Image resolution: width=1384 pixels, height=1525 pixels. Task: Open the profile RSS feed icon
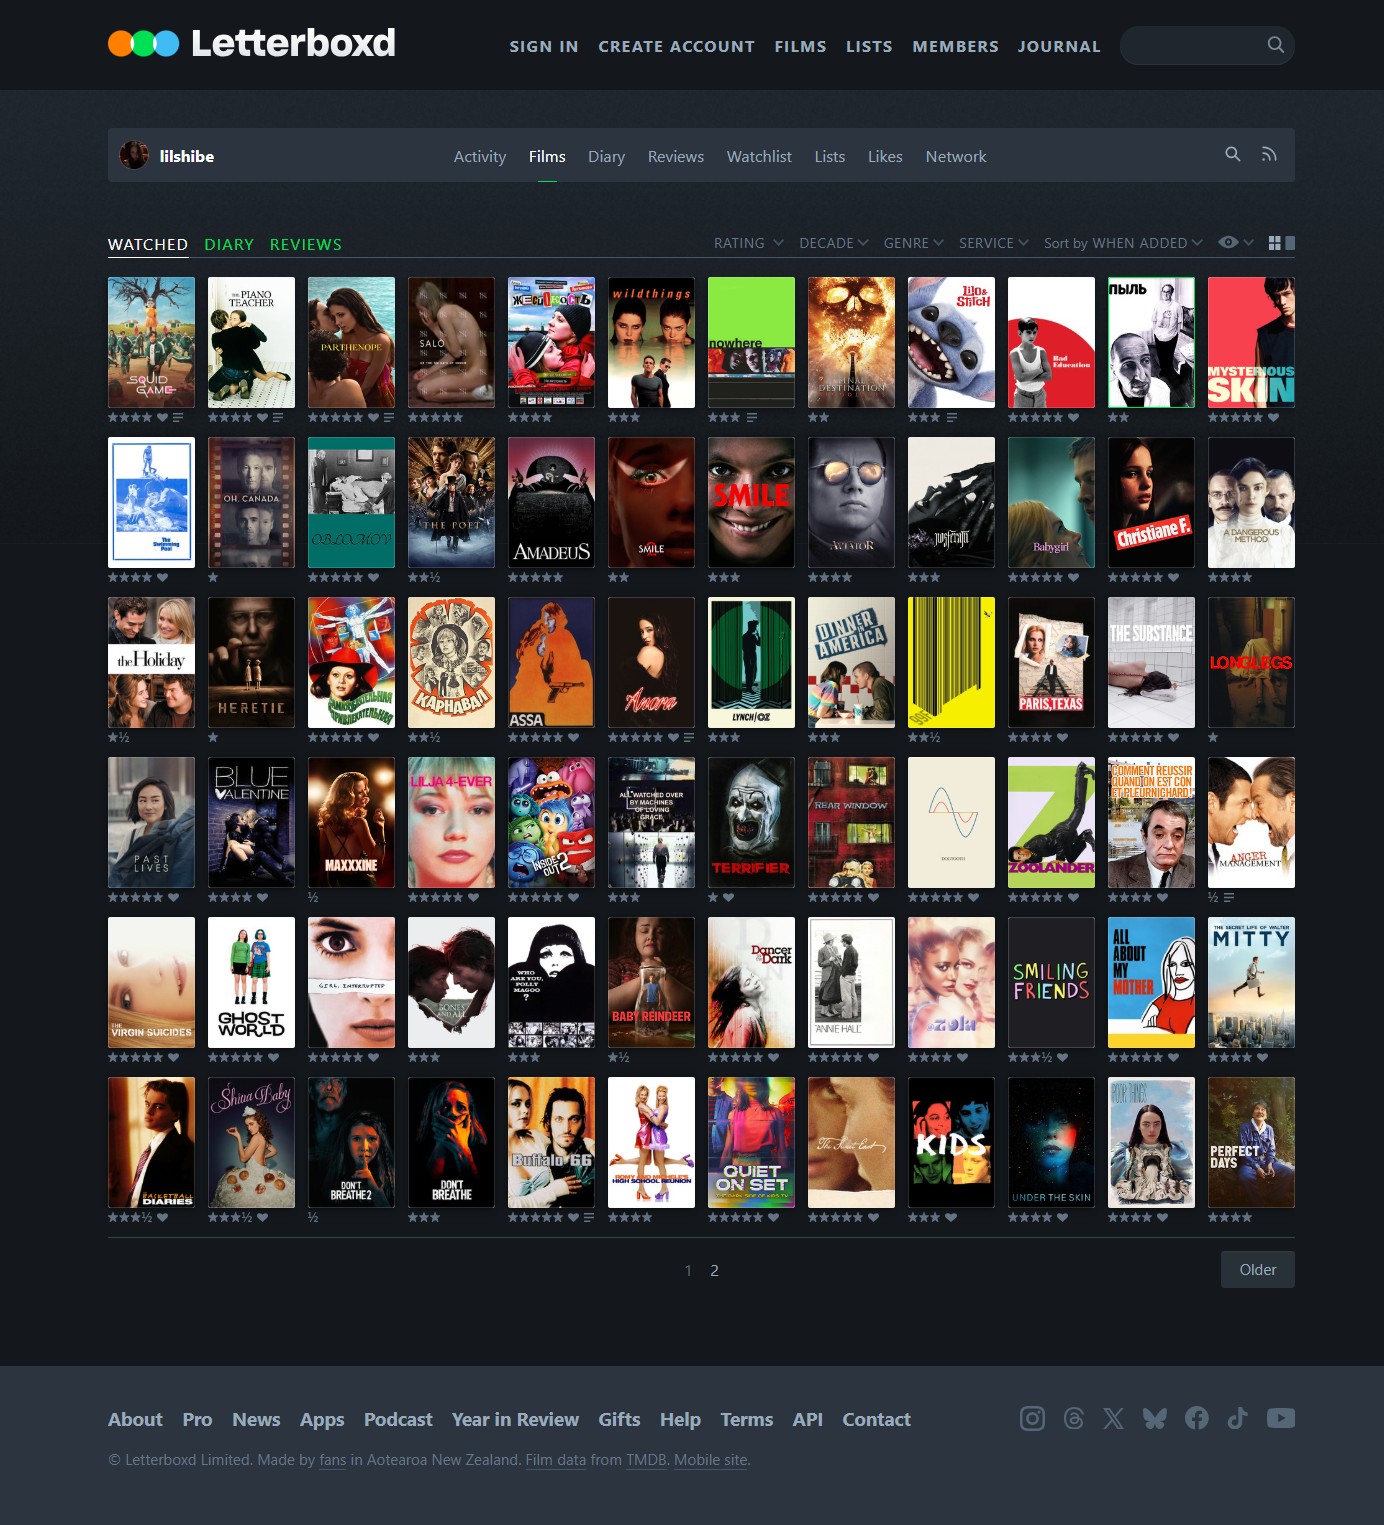1269,155
